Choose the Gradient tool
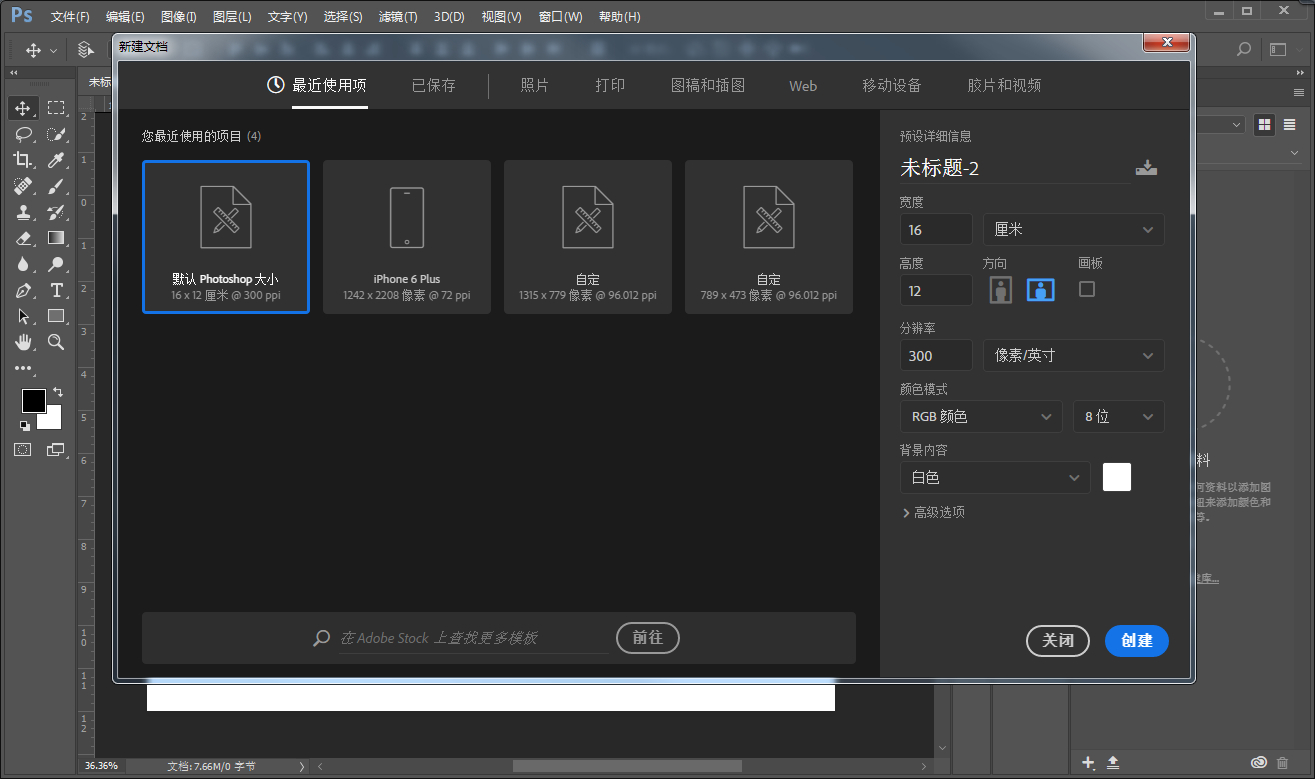 pos(56,238)
